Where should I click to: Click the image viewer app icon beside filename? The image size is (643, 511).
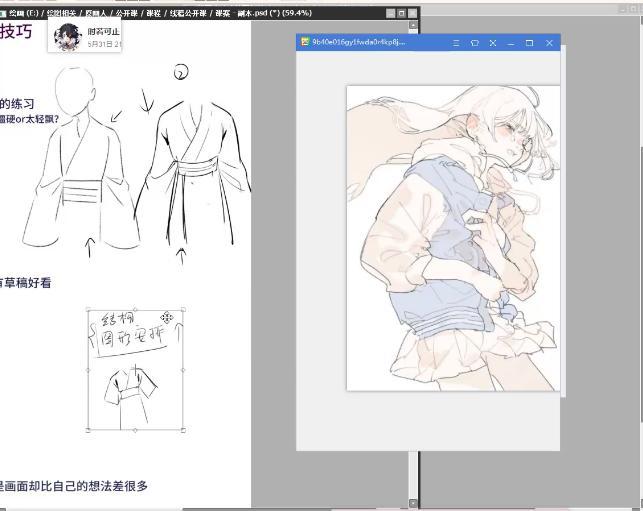305,42
